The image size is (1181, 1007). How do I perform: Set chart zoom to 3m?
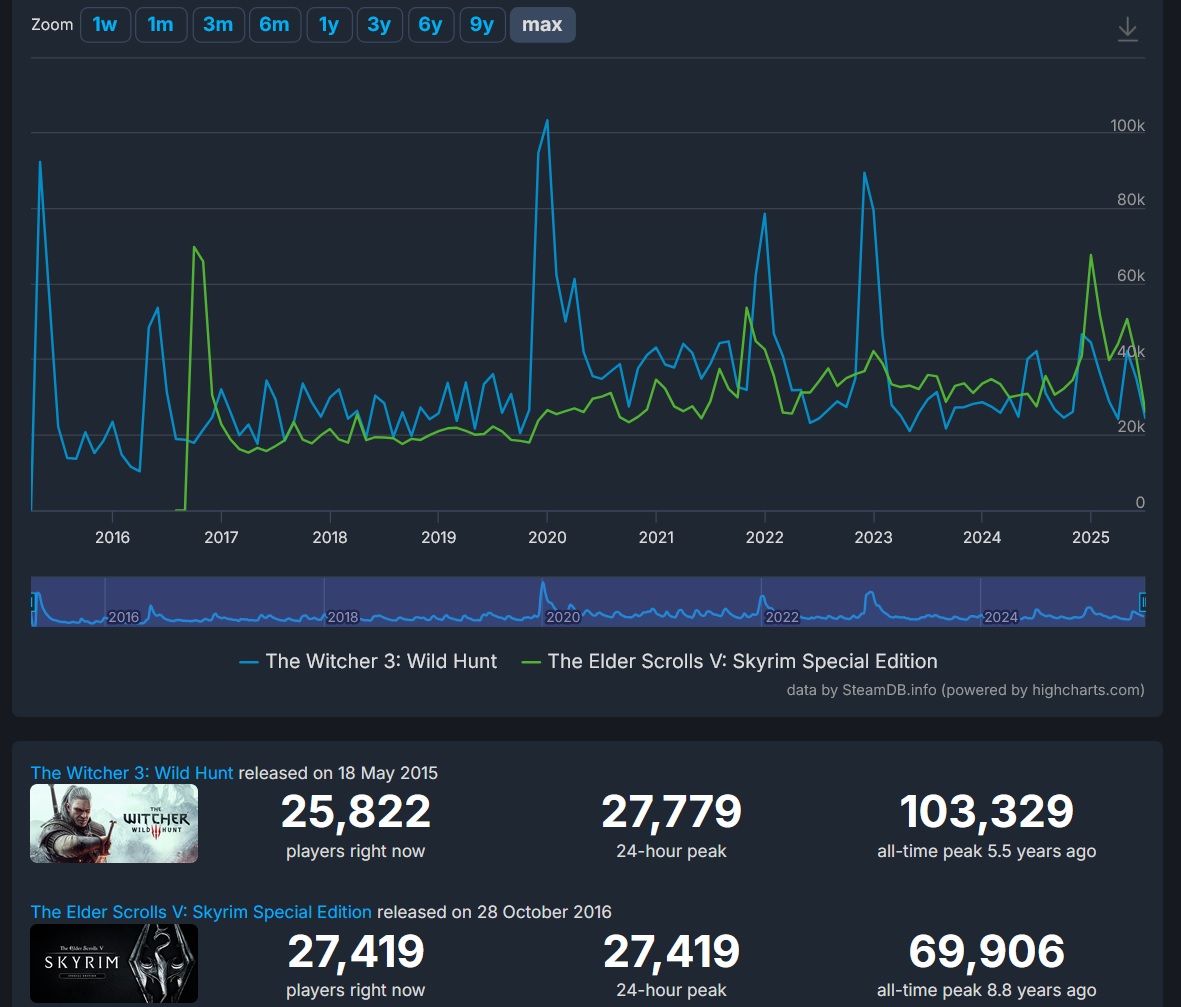tap(218, 25)
